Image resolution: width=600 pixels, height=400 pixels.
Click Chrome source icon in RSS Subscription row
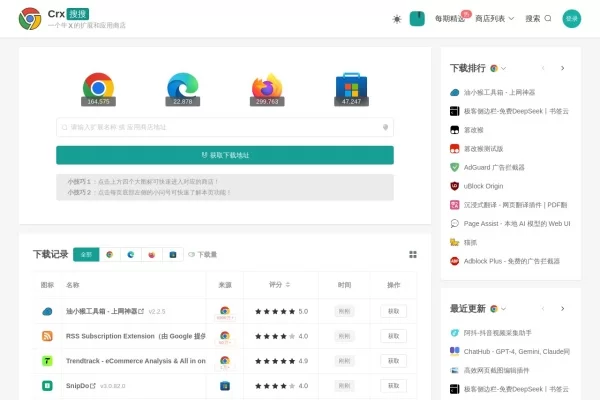point(225,335)
